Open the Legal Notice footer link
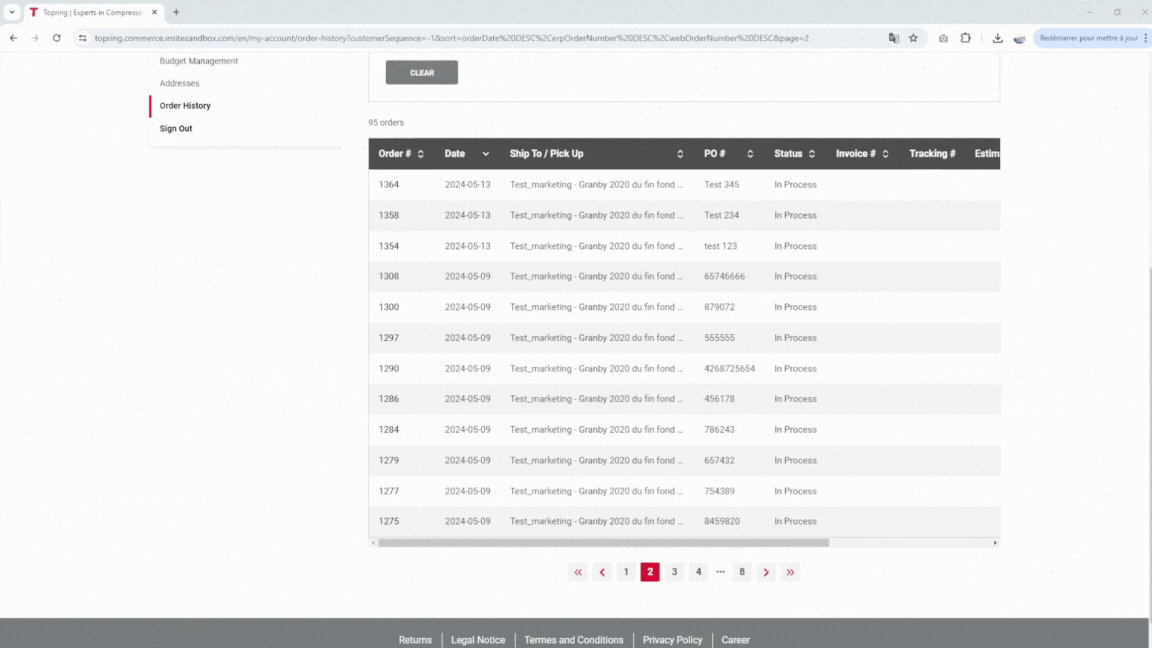Screen dimensions: 1152x648 tap(478, 640)
